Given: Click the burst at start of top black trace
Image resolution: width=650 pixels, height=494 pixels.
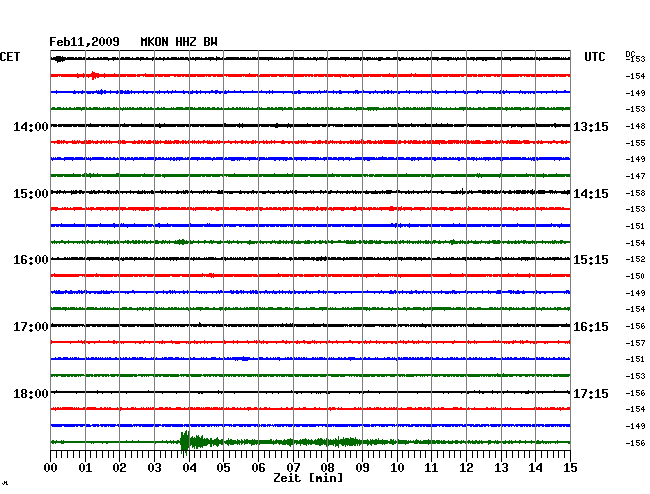Looking at the screenshot, I should pyautogui.click(x=60, y=59).
